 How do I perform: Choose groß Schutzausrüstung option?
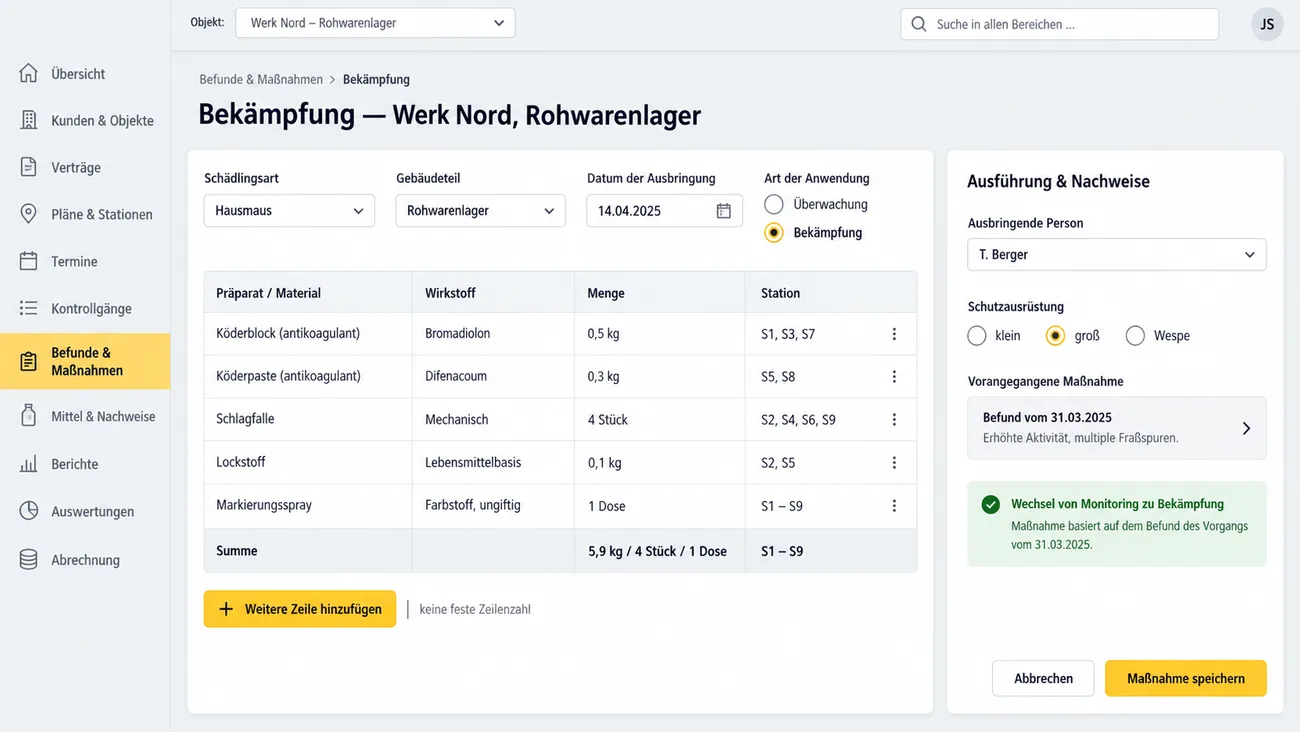[x=1055, y=336]
